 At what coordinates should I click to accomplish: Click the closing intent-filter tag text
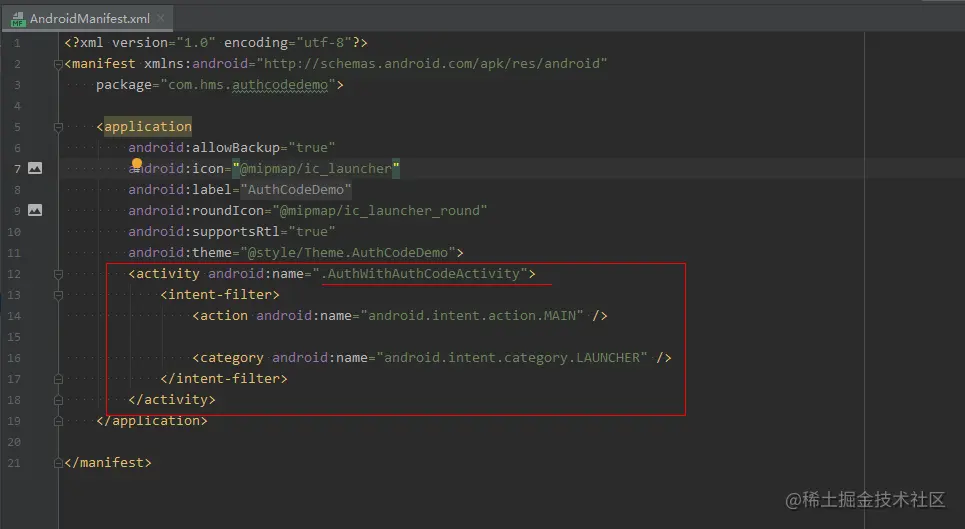point(223,378)
